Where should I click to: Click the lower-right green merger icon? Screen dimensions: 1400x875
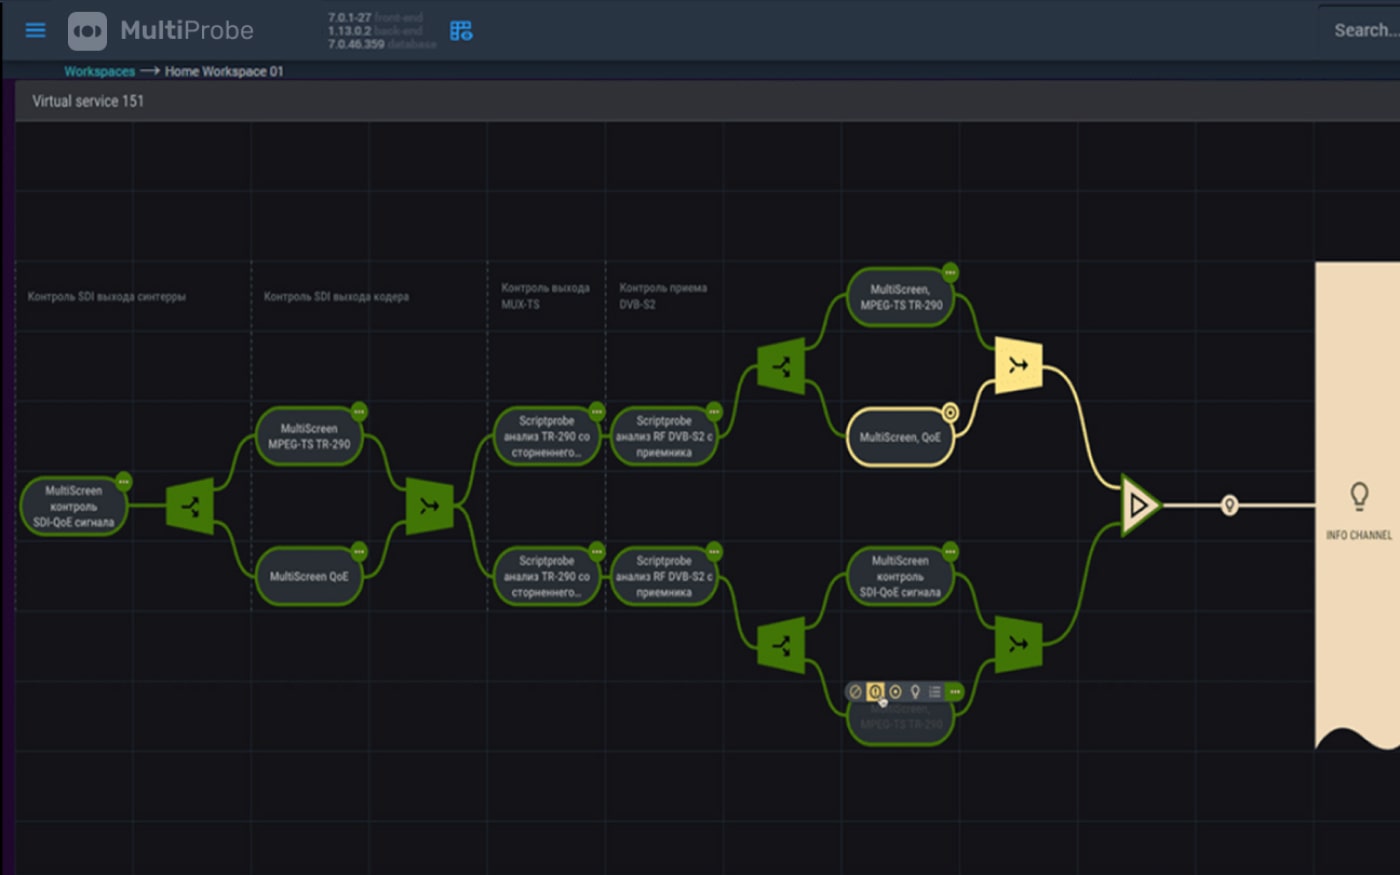click(1019, 645)
